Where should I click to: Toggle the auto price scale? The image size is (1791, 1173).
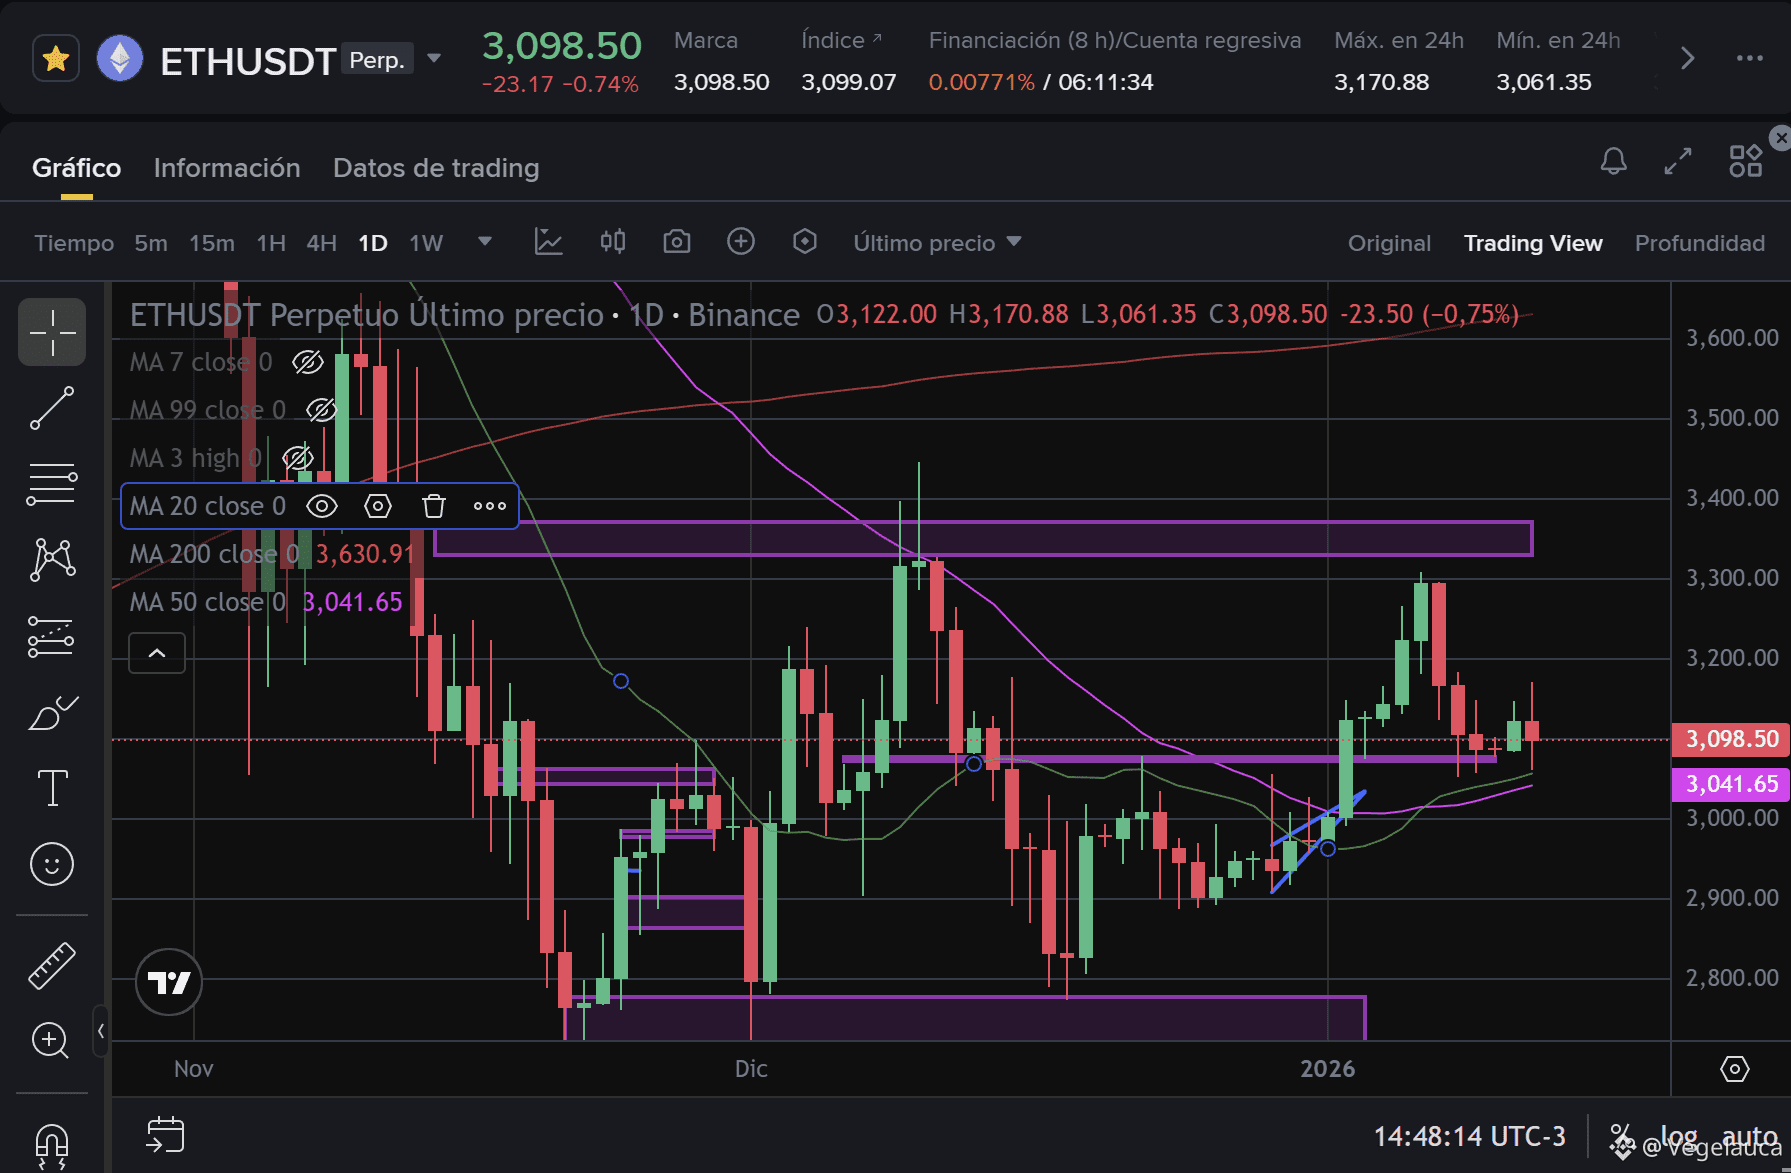pos(1750,1137)
